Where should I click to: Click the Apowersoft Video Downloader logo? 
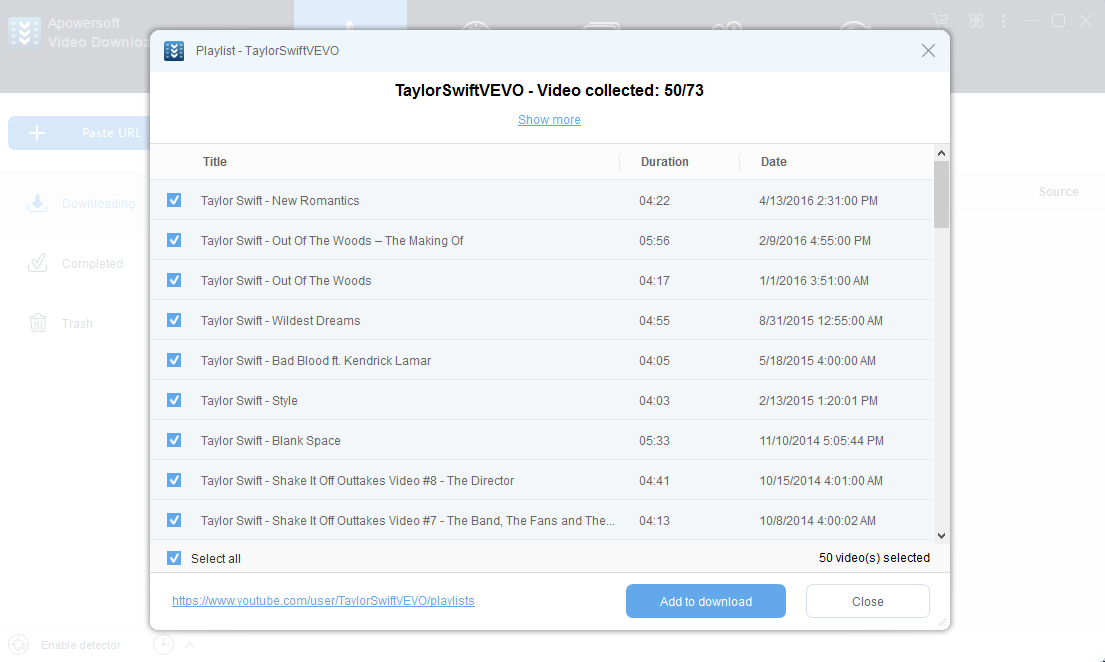pos(24,32)
